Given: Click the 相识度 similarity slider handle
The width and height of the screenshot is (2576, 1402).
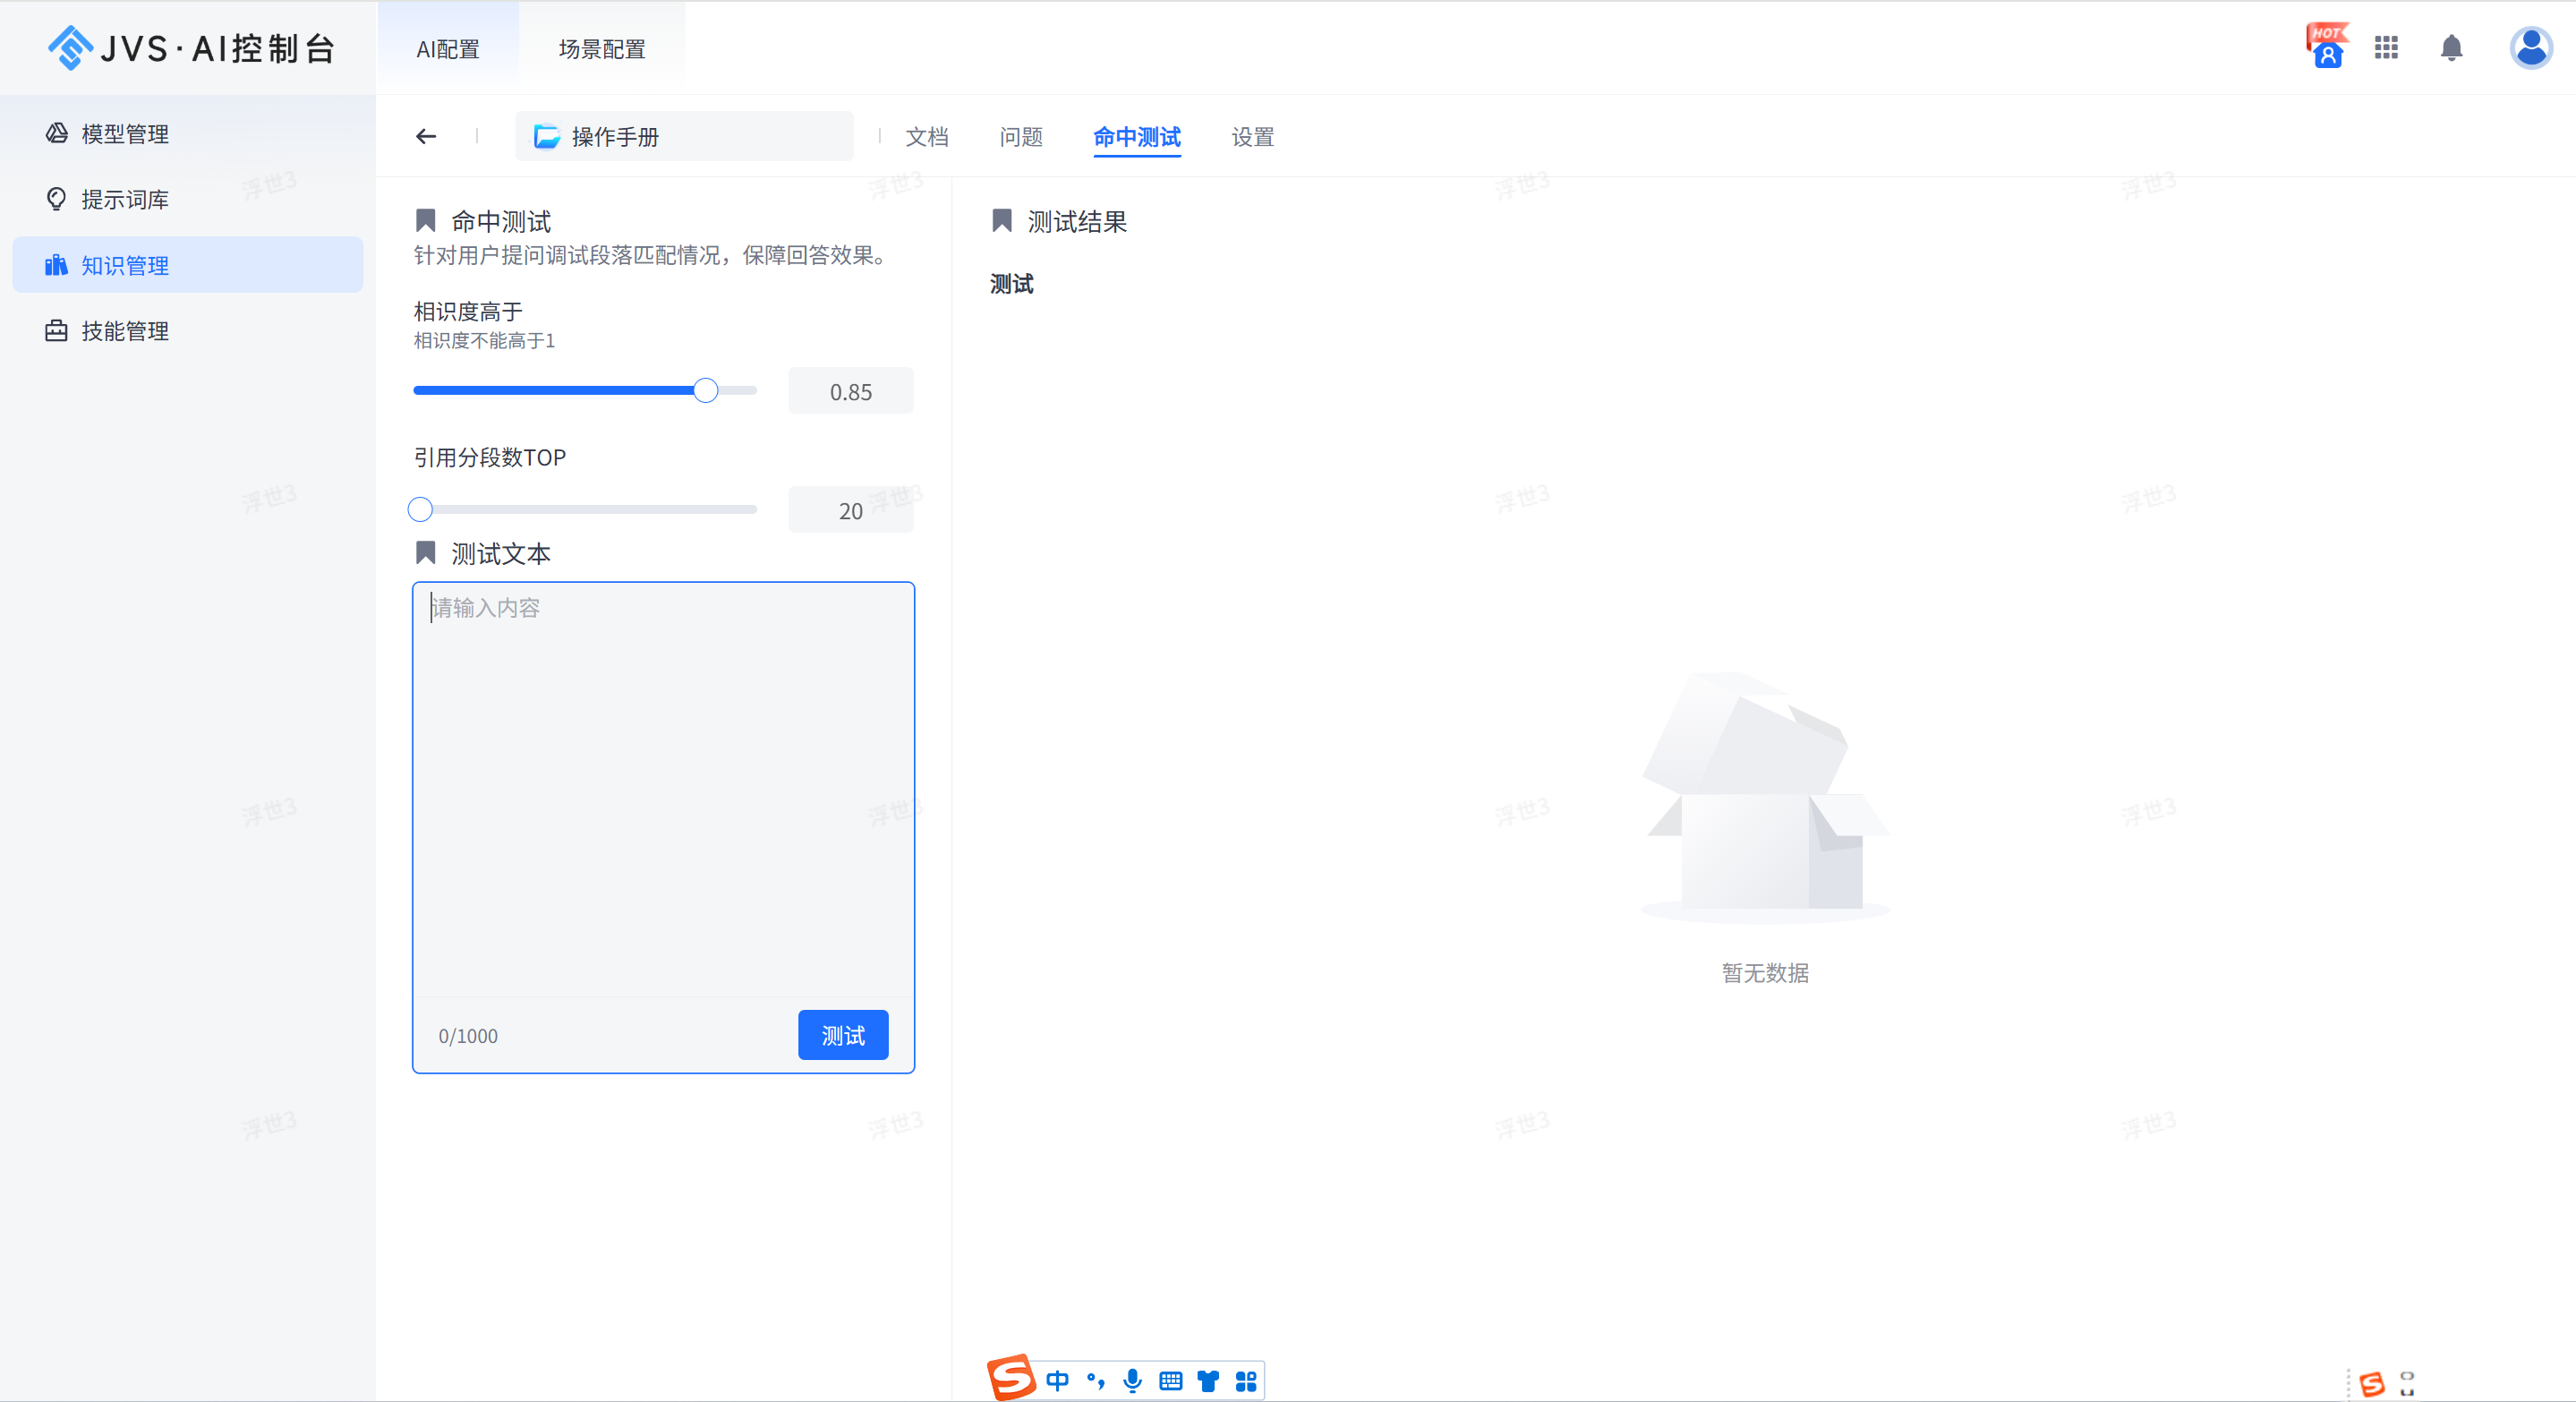Looking at the screenshot, I should pos(705,390).
